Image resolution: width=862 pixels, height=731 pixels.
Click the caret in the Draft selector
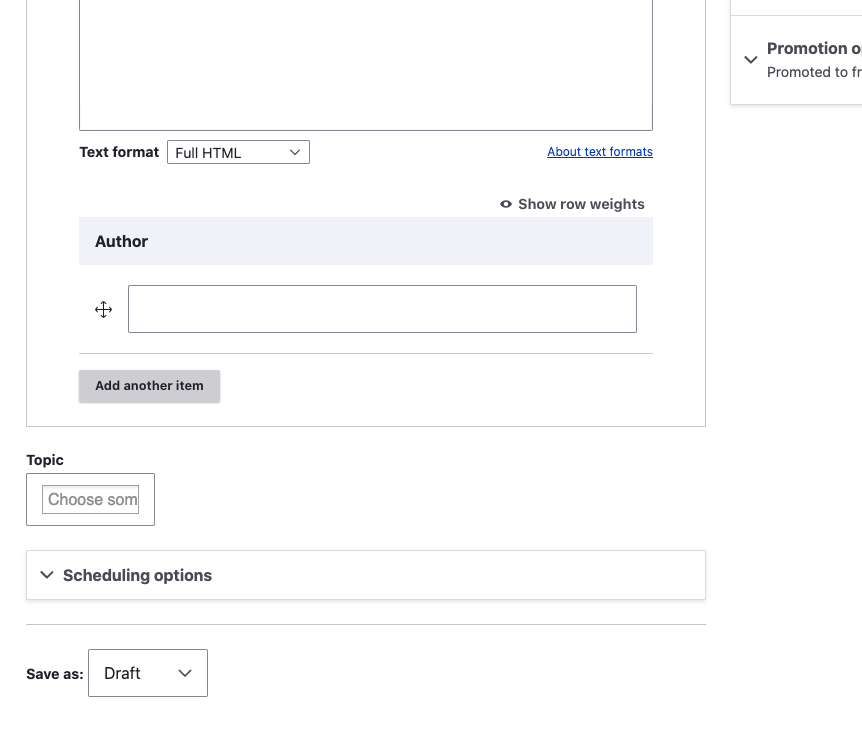click(x=185, y=673)
